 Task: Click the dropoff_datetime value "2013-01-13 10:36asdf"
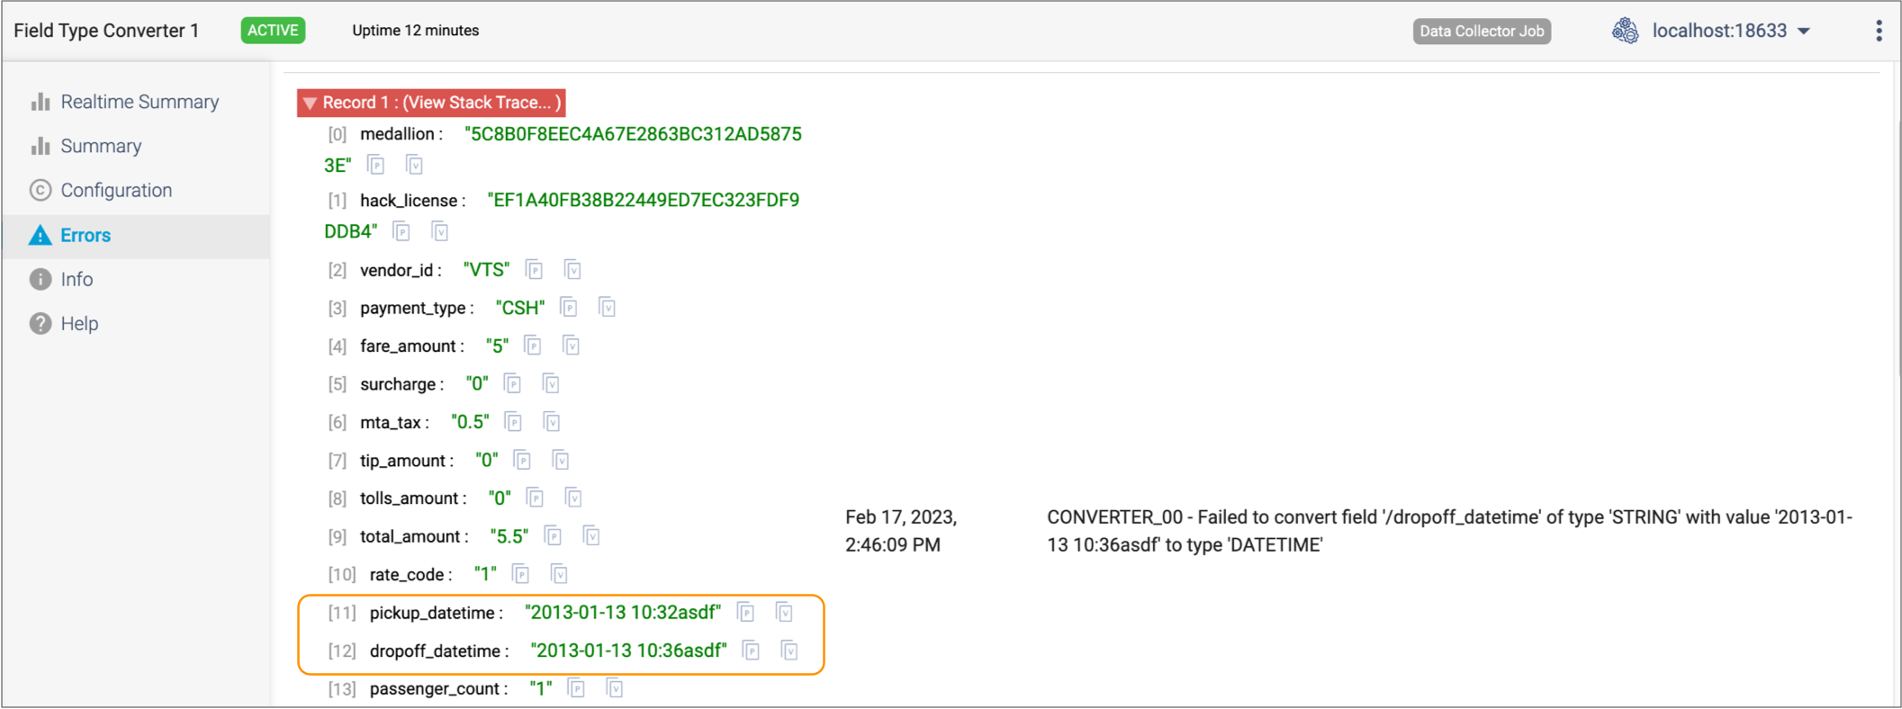[x=629, y=651]
